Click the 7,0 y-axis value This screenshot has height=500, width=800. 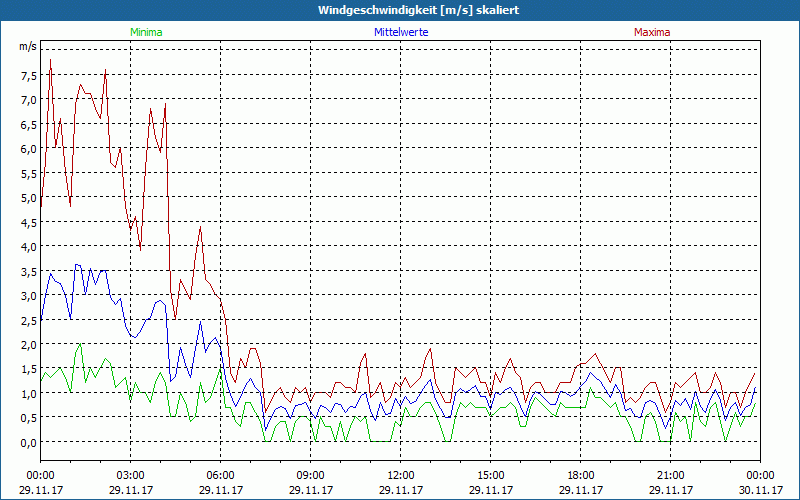coord(29,101)
